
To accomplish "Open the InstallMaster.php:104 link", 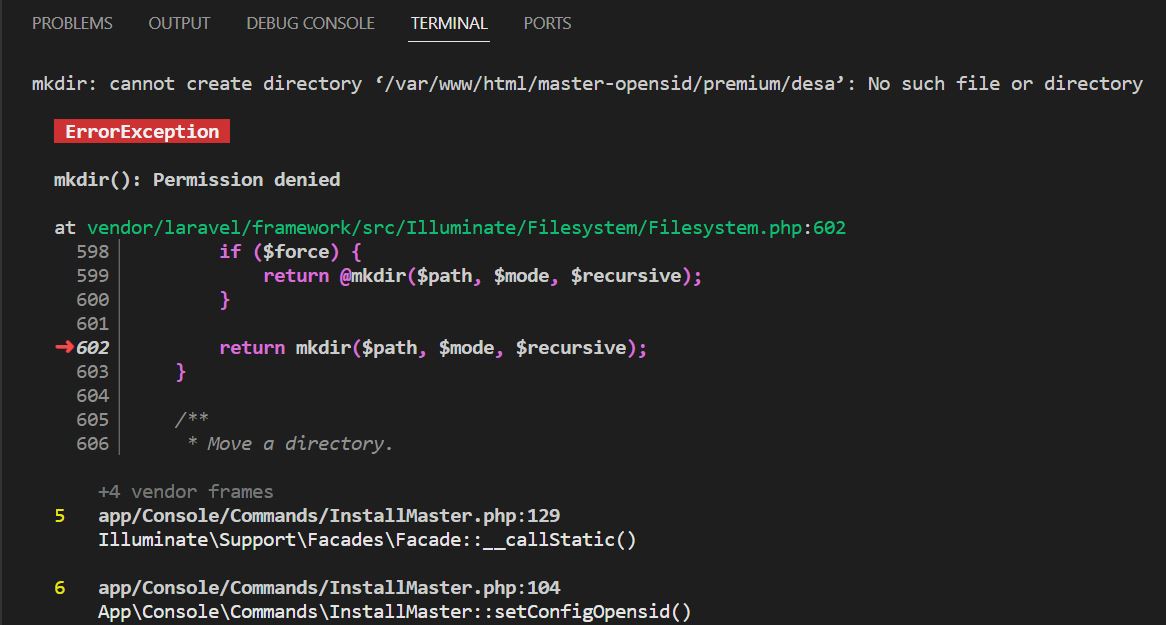I will (x=329, y=588).
